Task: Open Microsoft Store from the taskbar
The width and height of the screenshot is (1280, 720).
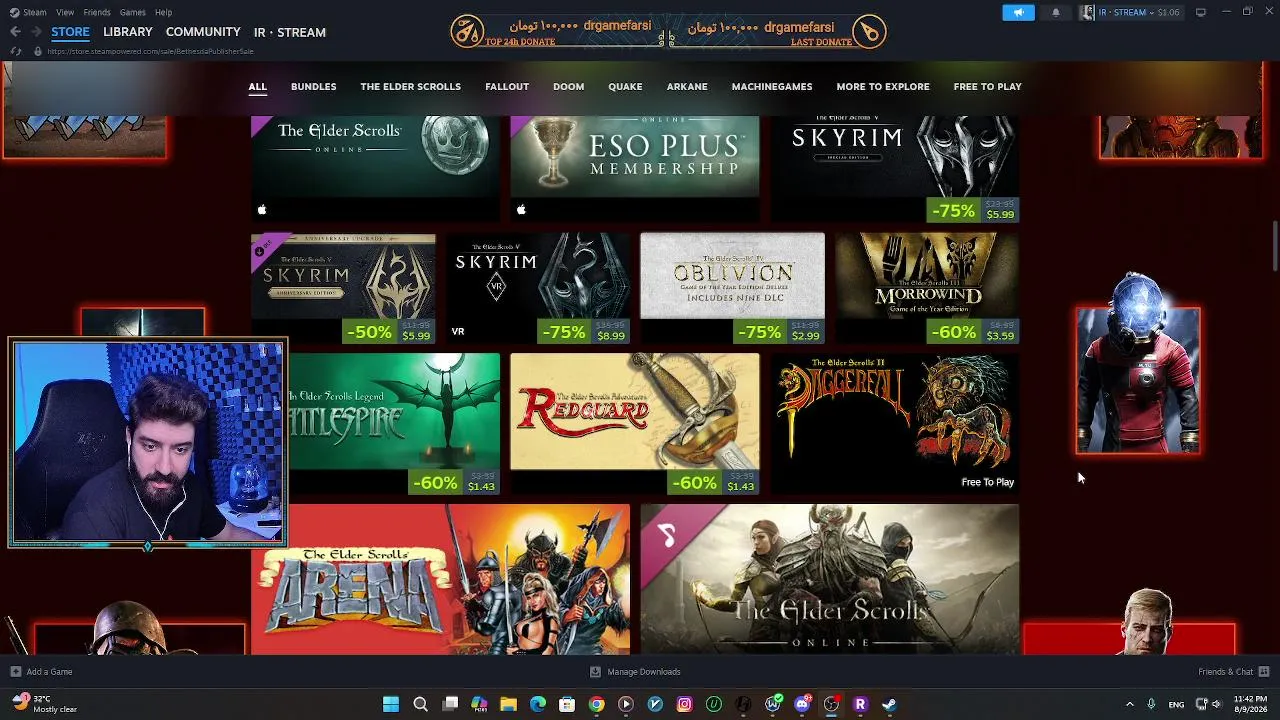Action: tap(567, 704)
